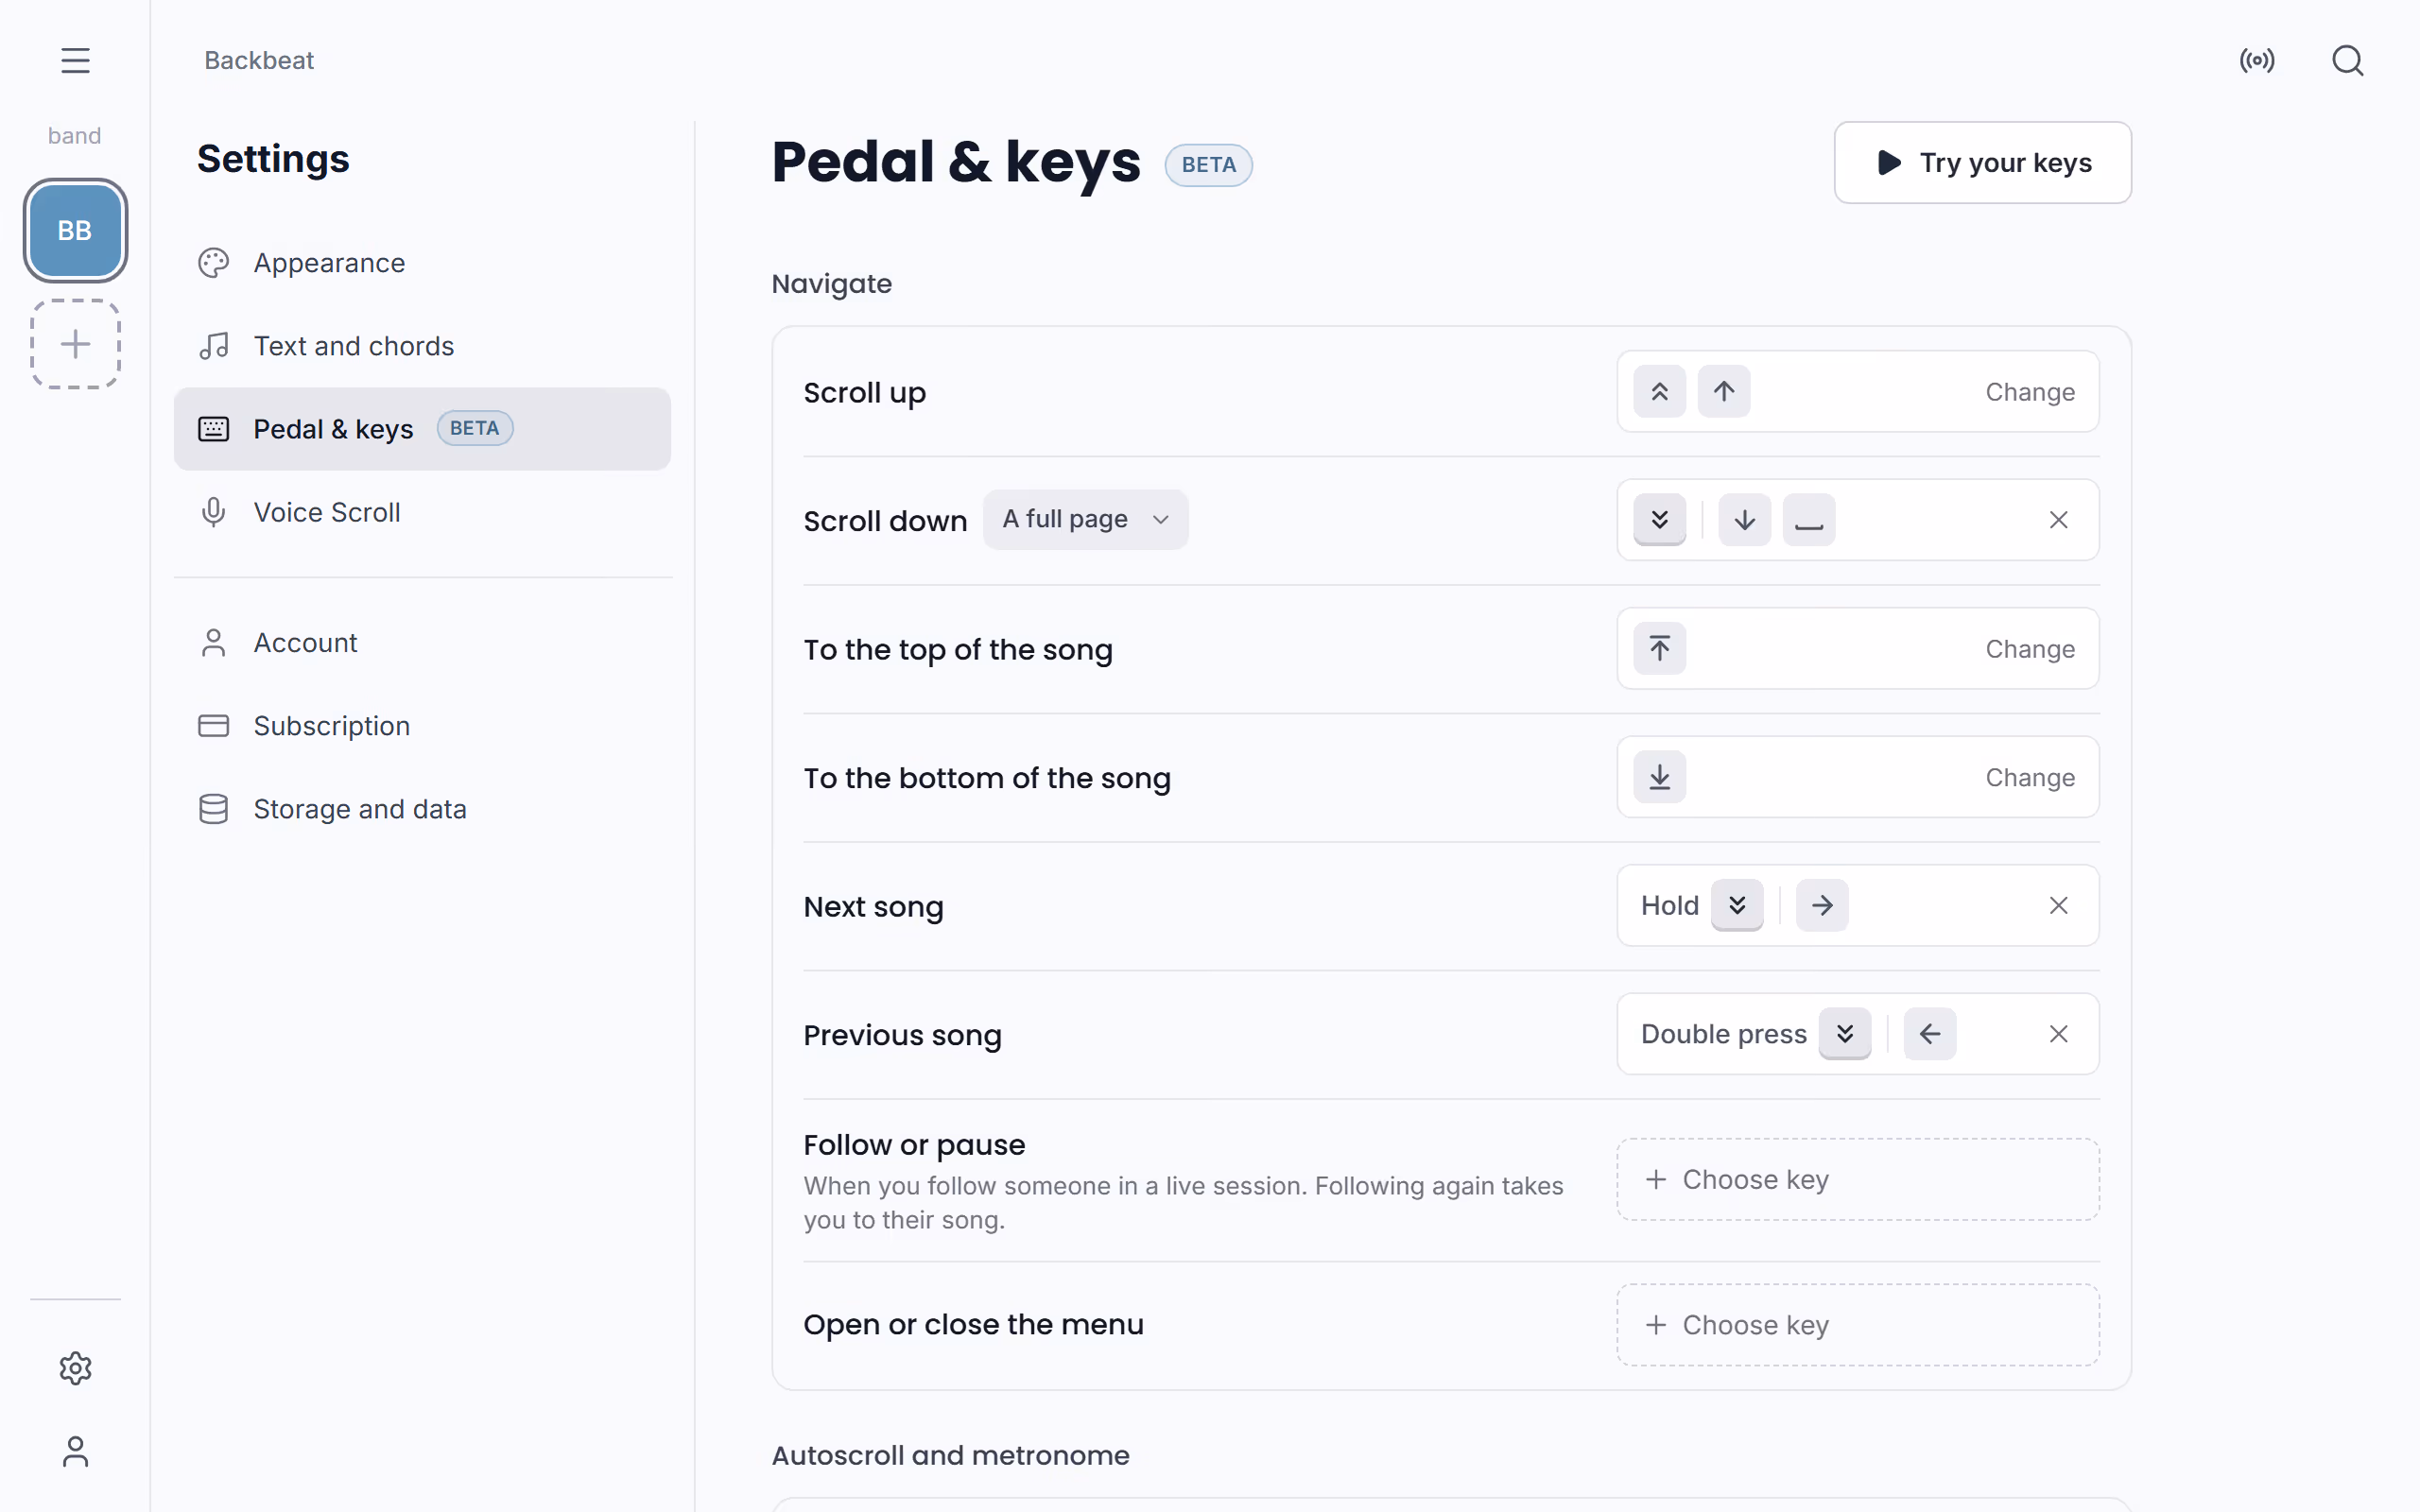Viewport: 2420px width, 1512px height.
Task: Open profile via bottom user icon
Action: [75, 1451]
